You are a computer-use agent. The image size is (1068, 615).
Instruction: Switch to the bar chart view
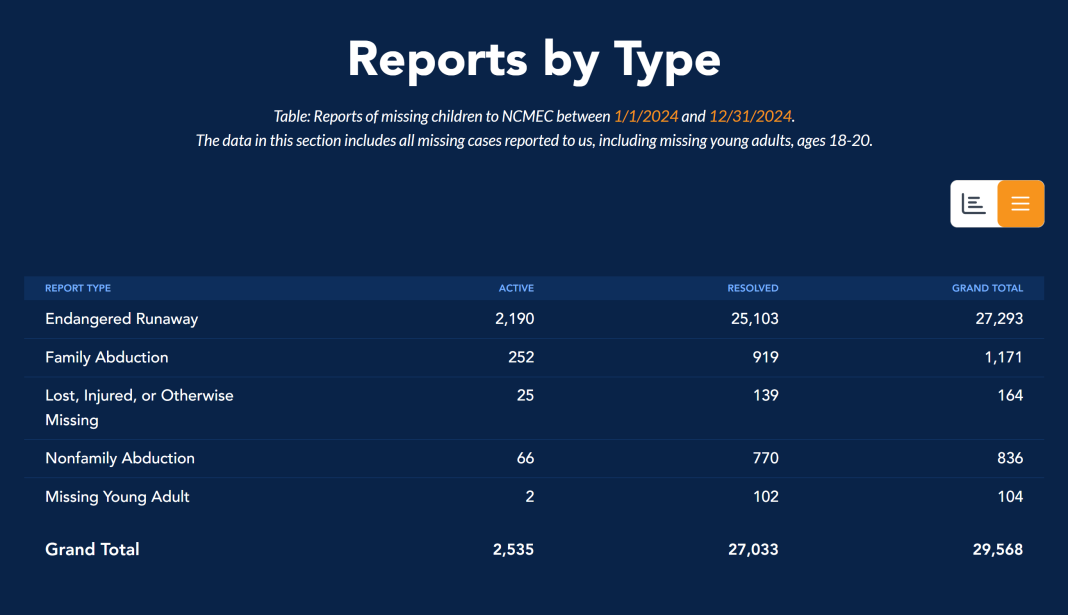(x=973, y=204)
